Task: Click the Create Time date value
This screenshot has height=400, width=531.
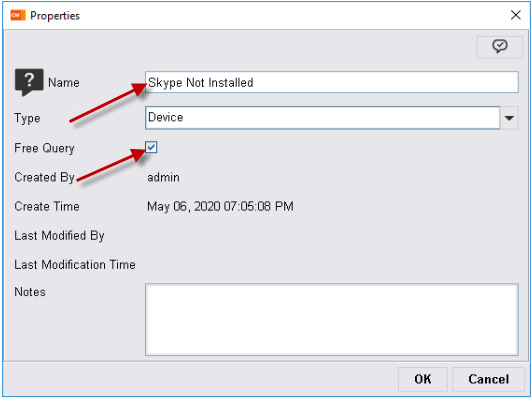Action: click(x=220, y=207)
